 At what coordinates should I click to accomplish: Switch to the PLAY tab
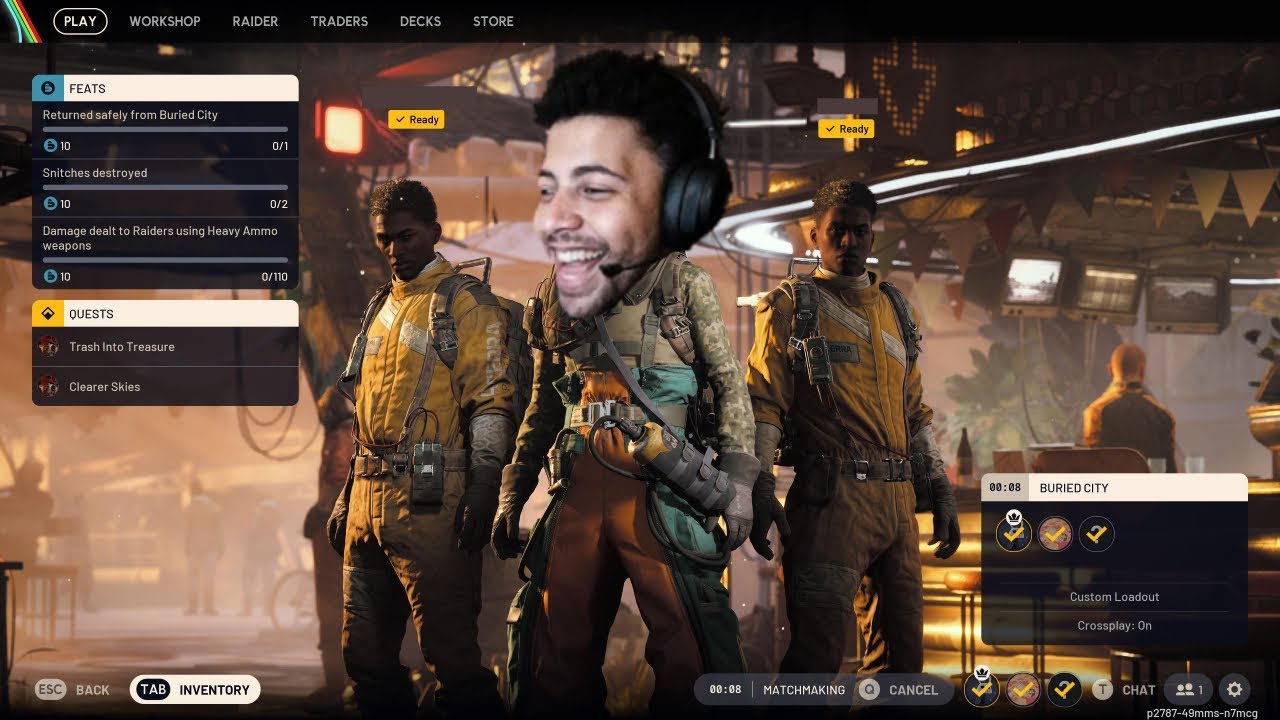point(80,21)
